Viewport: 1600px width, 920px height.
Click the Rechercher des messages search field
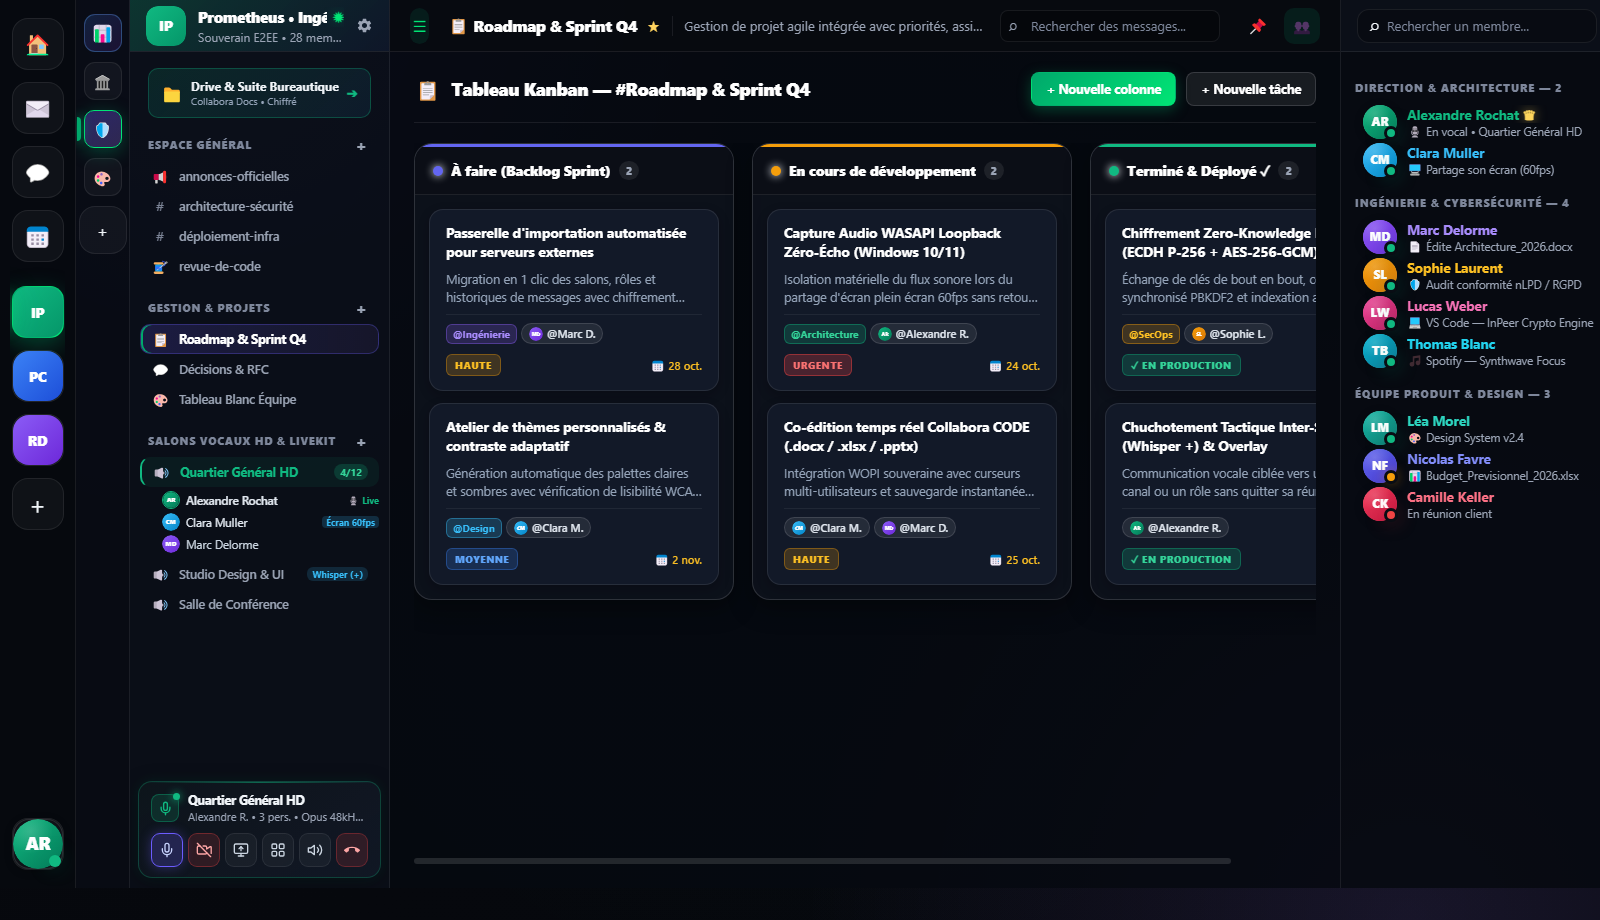tap(1110, 26)
